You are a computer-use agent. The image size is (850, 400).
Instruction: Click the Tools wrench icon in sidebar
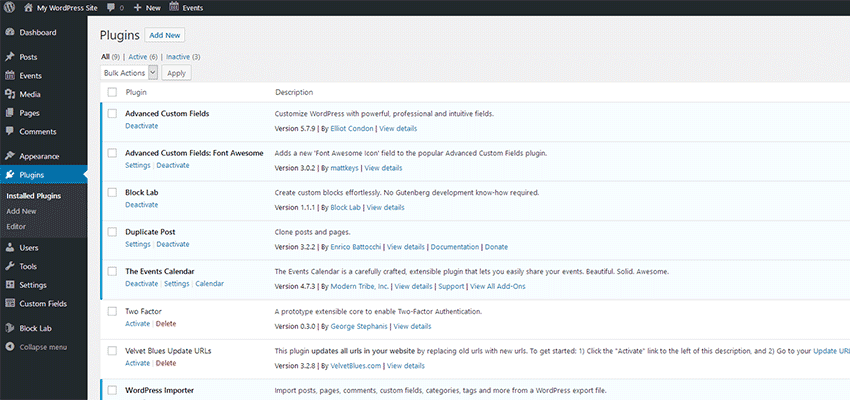(x=9, y=266)
